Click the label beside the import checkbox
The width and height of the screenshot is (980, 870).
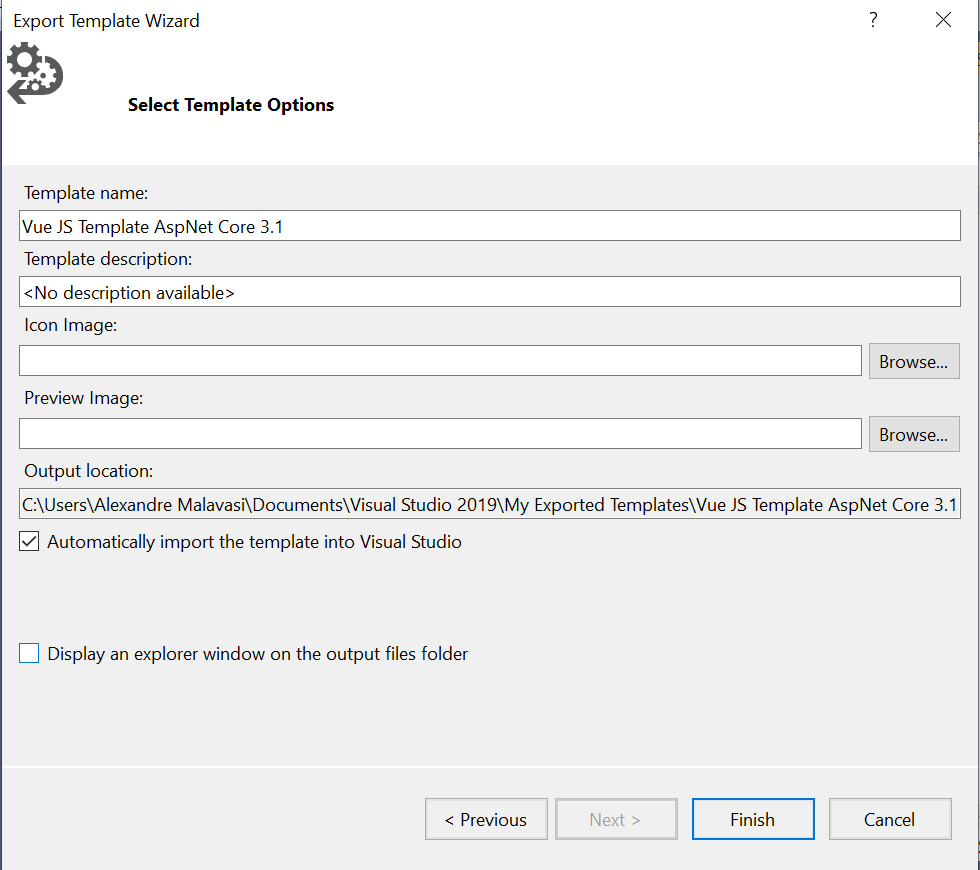254,542
